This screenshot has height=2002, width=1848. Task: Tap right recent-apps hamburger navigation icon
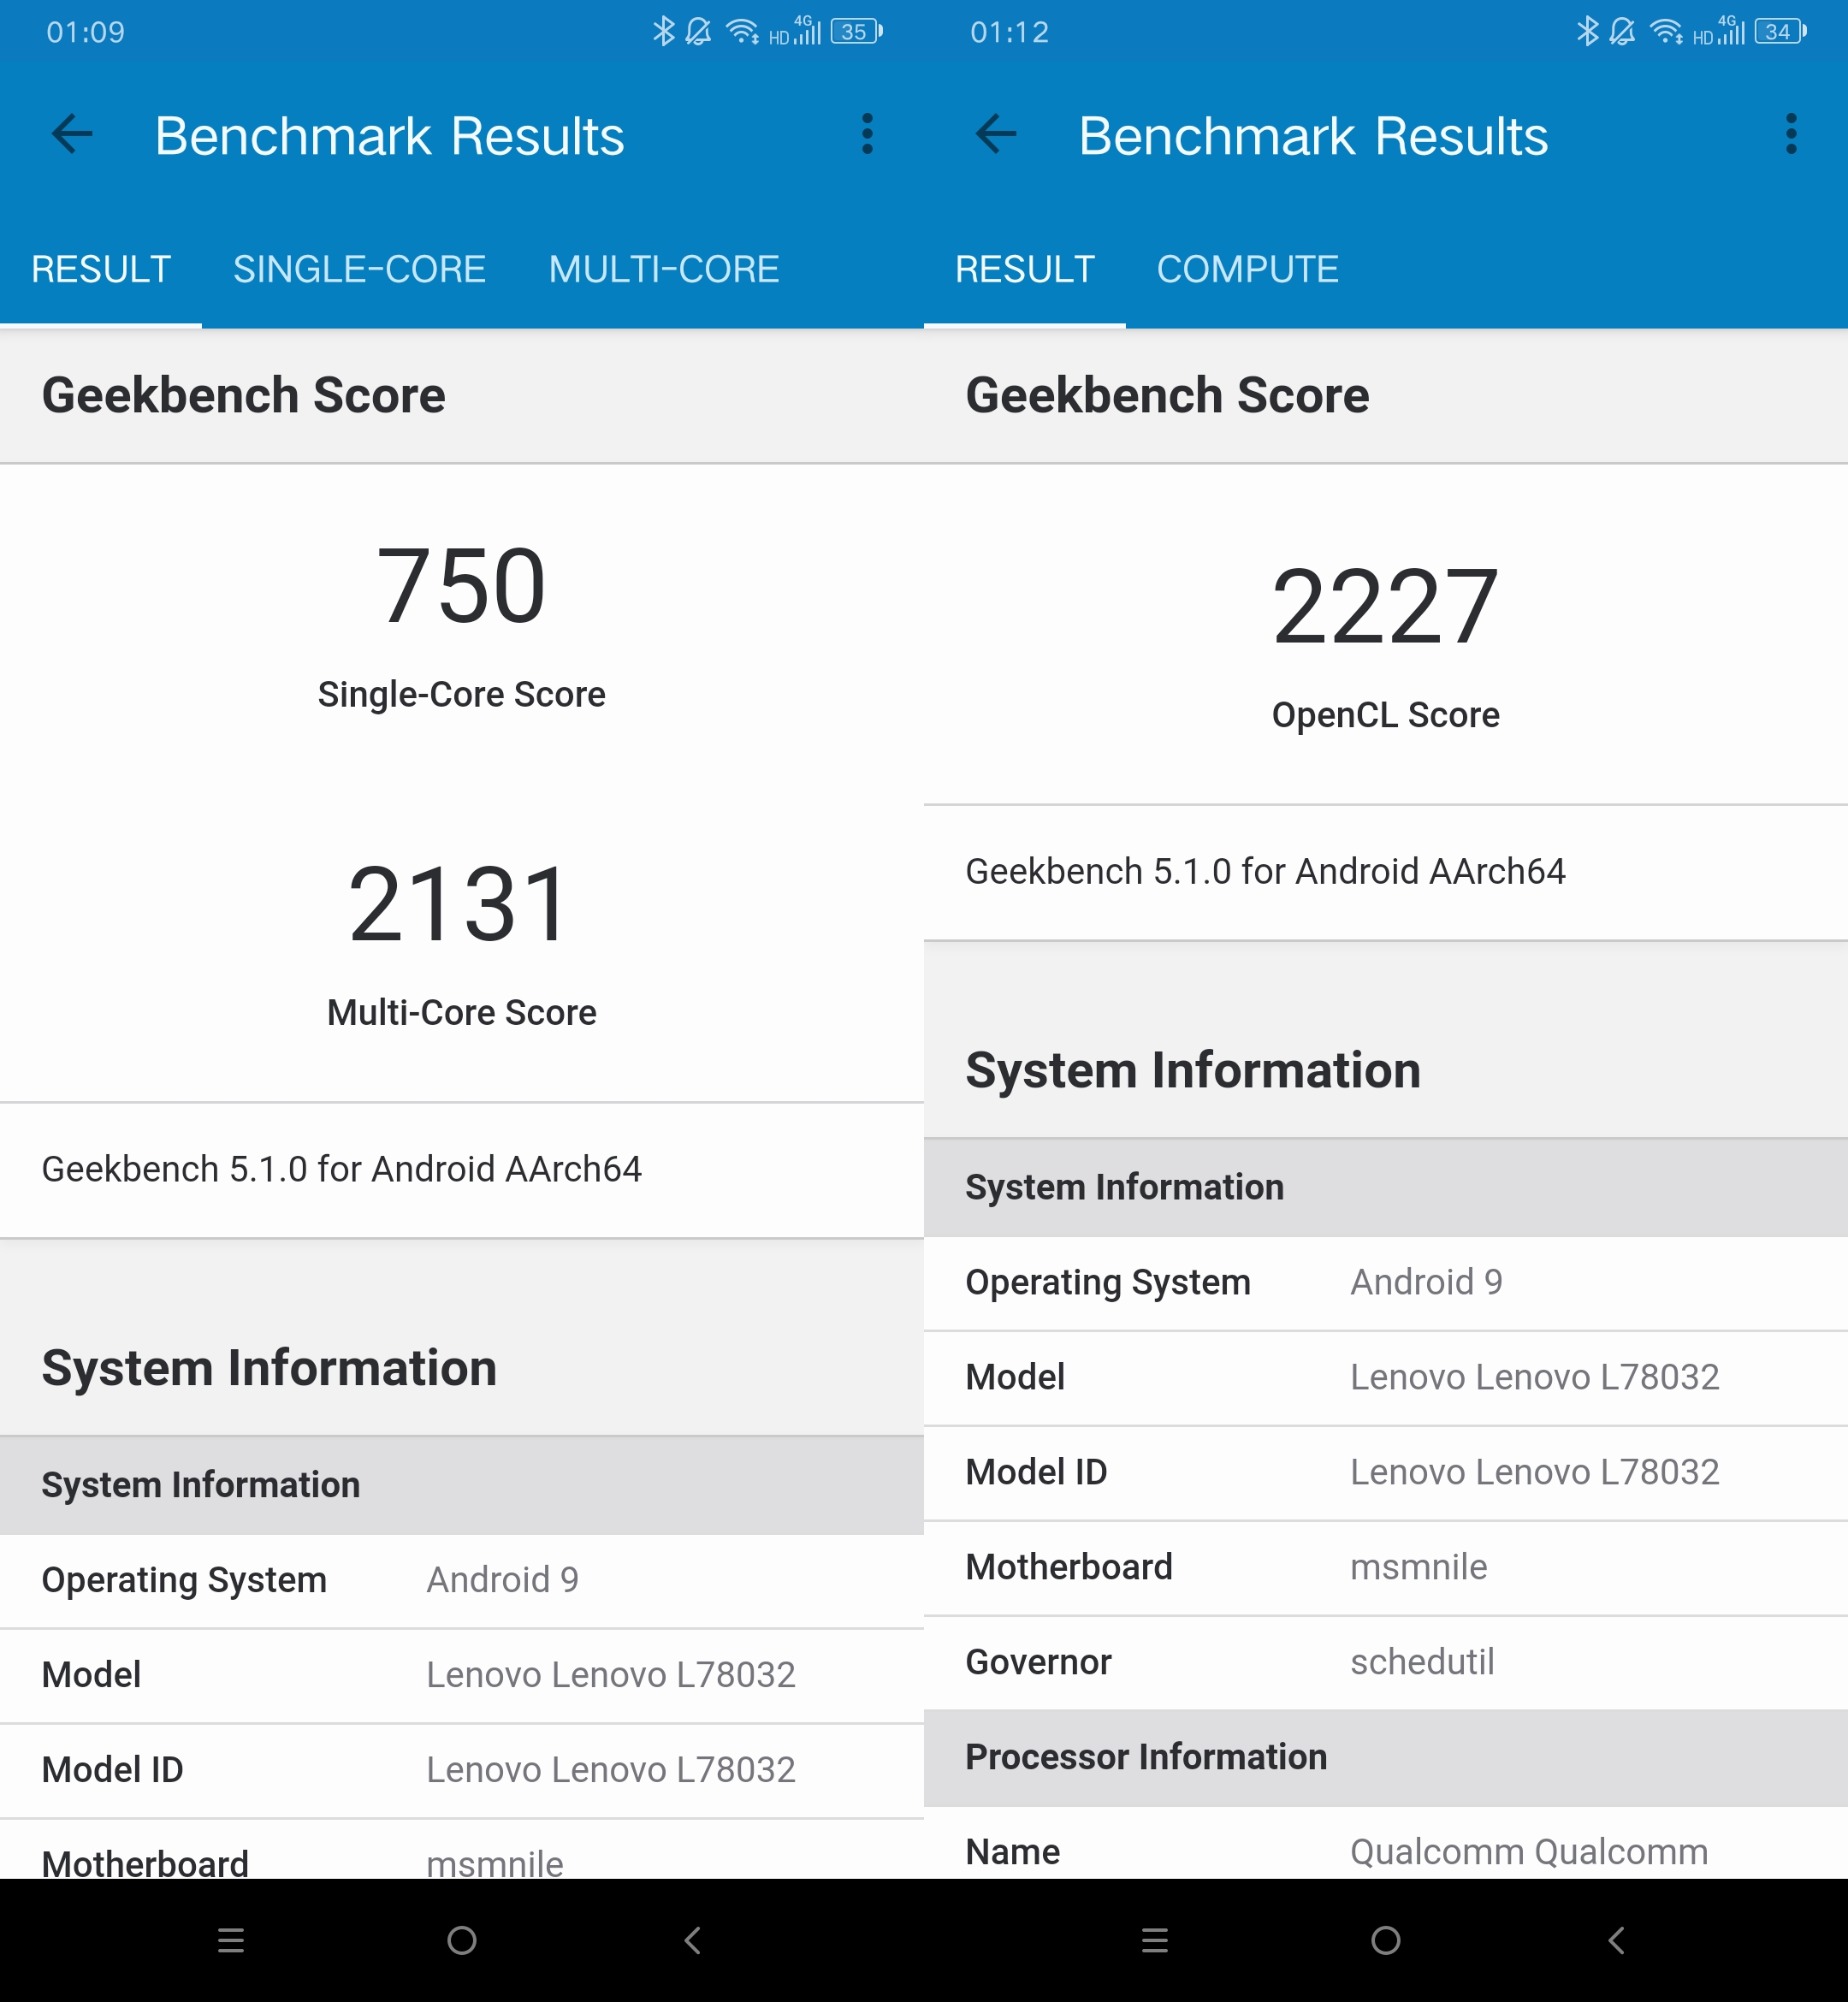click(1155, 1941)
